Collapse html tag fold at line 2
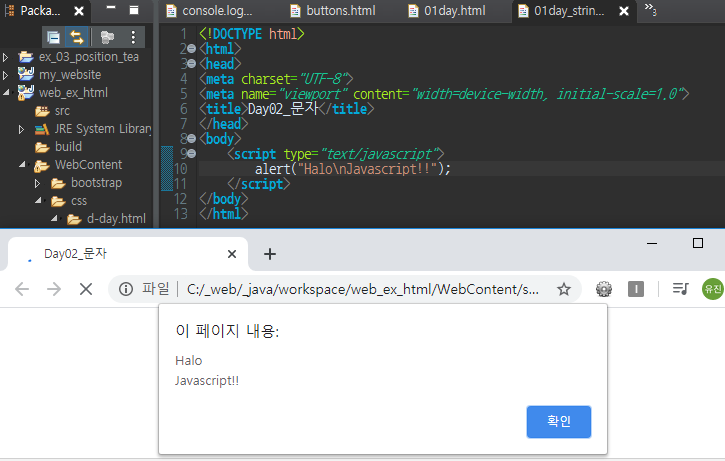The image size is (725, 461). [191, 49]
